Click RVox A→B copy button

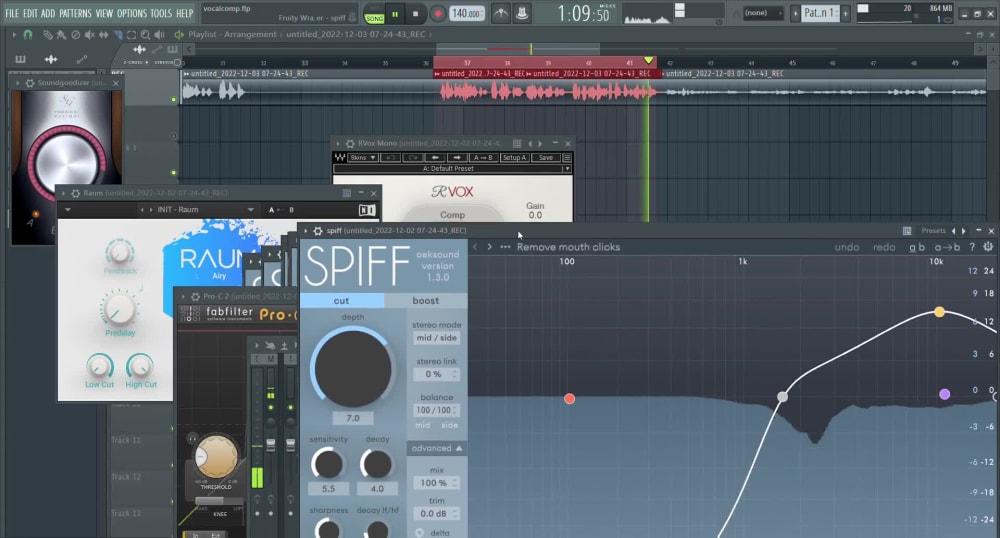(x=482, y=157)
